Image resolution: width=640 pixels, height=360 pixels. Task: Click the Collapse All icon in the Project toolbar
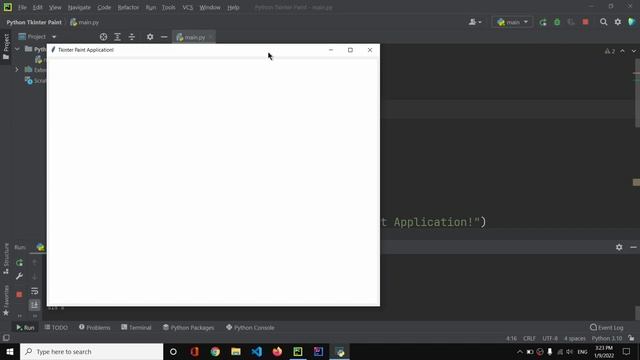pyautogui.click(x=132, y=37)
